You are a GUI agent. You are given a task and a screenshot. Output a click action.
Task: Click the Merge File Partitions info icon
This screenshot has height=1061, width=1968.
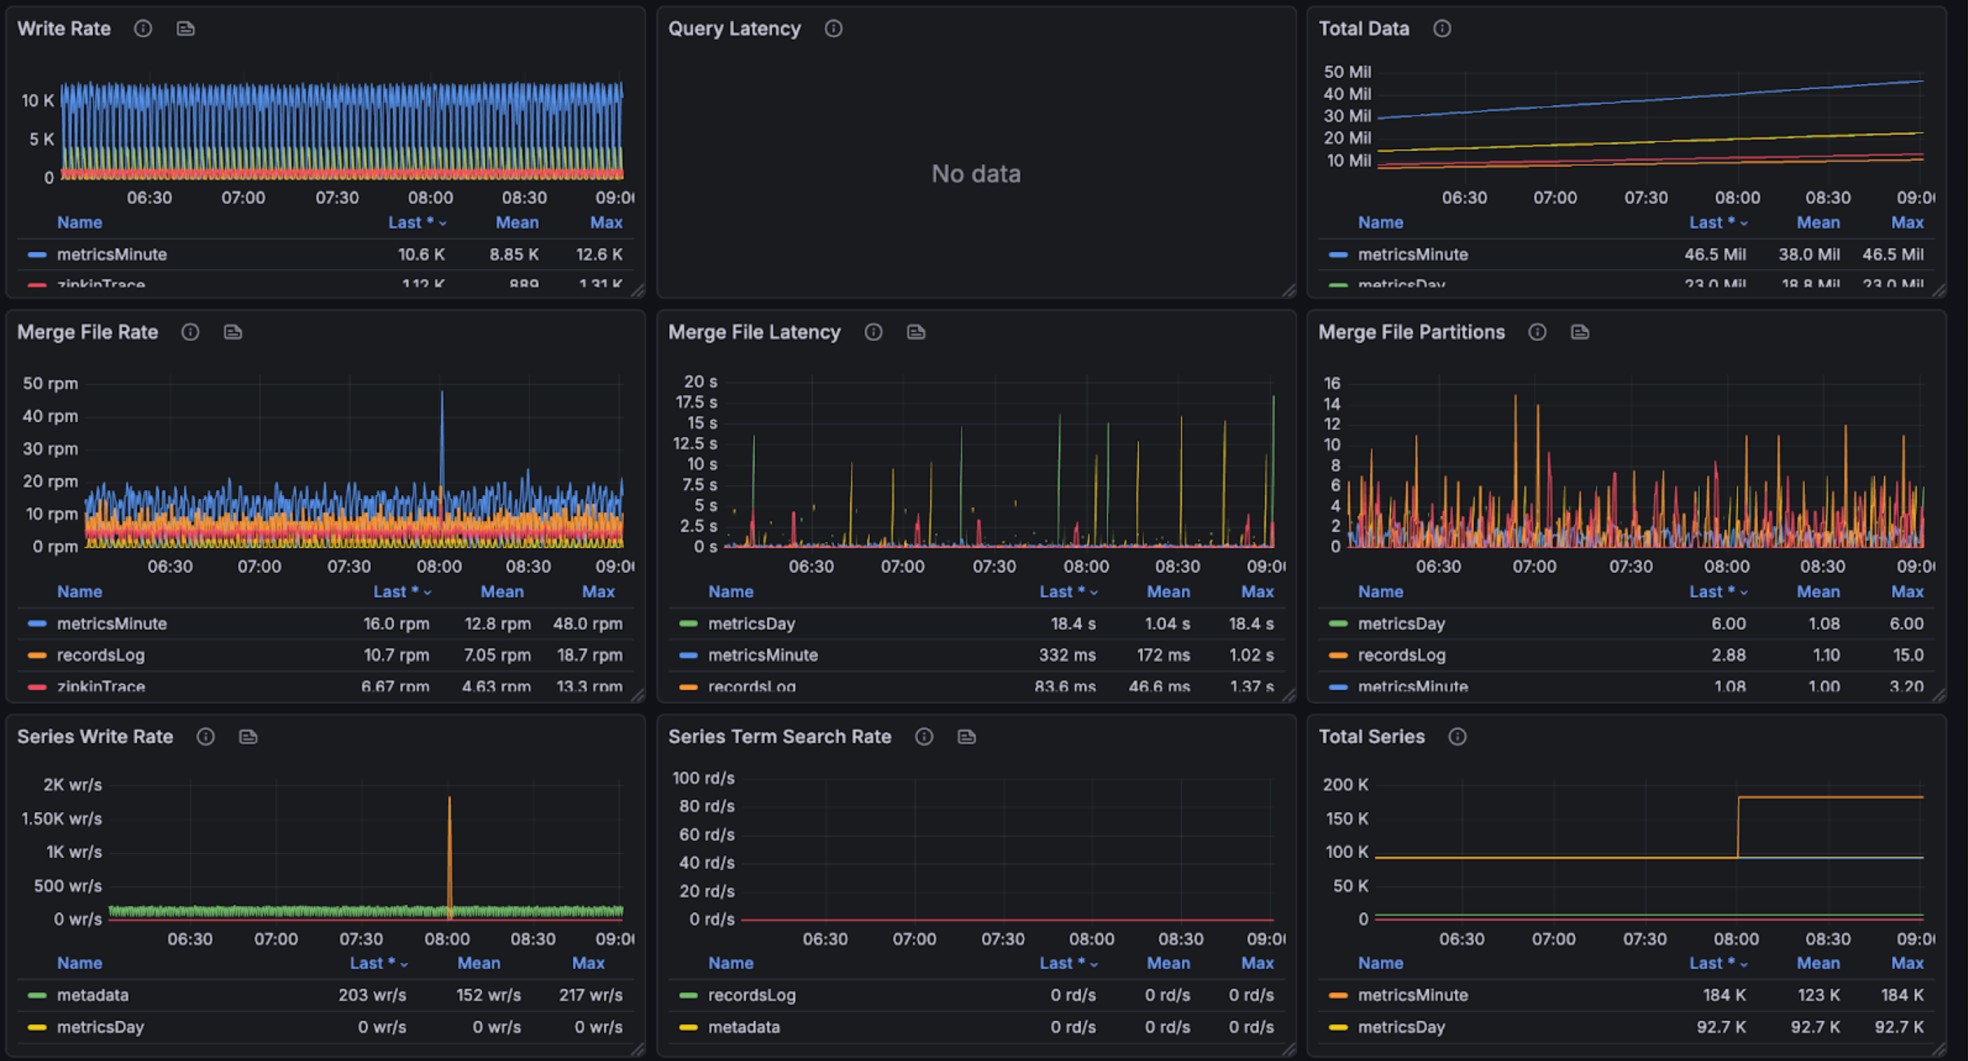coord(1537,332)
